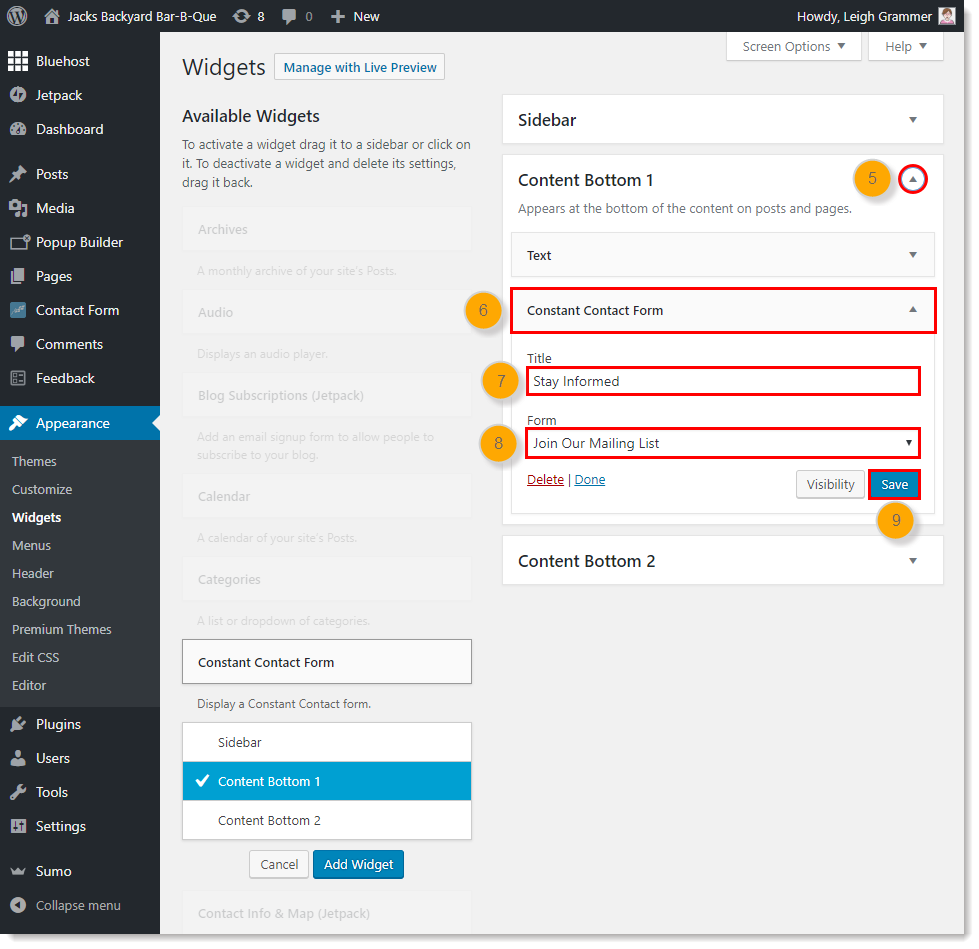Click the Popup Builder icon
This screenshot has height=949, width=979.
pyautogui.click(x=19, y=242)
